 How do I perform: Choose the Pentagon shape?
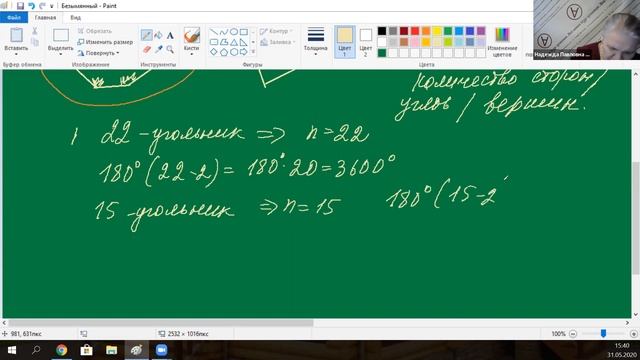pos(224,52)
